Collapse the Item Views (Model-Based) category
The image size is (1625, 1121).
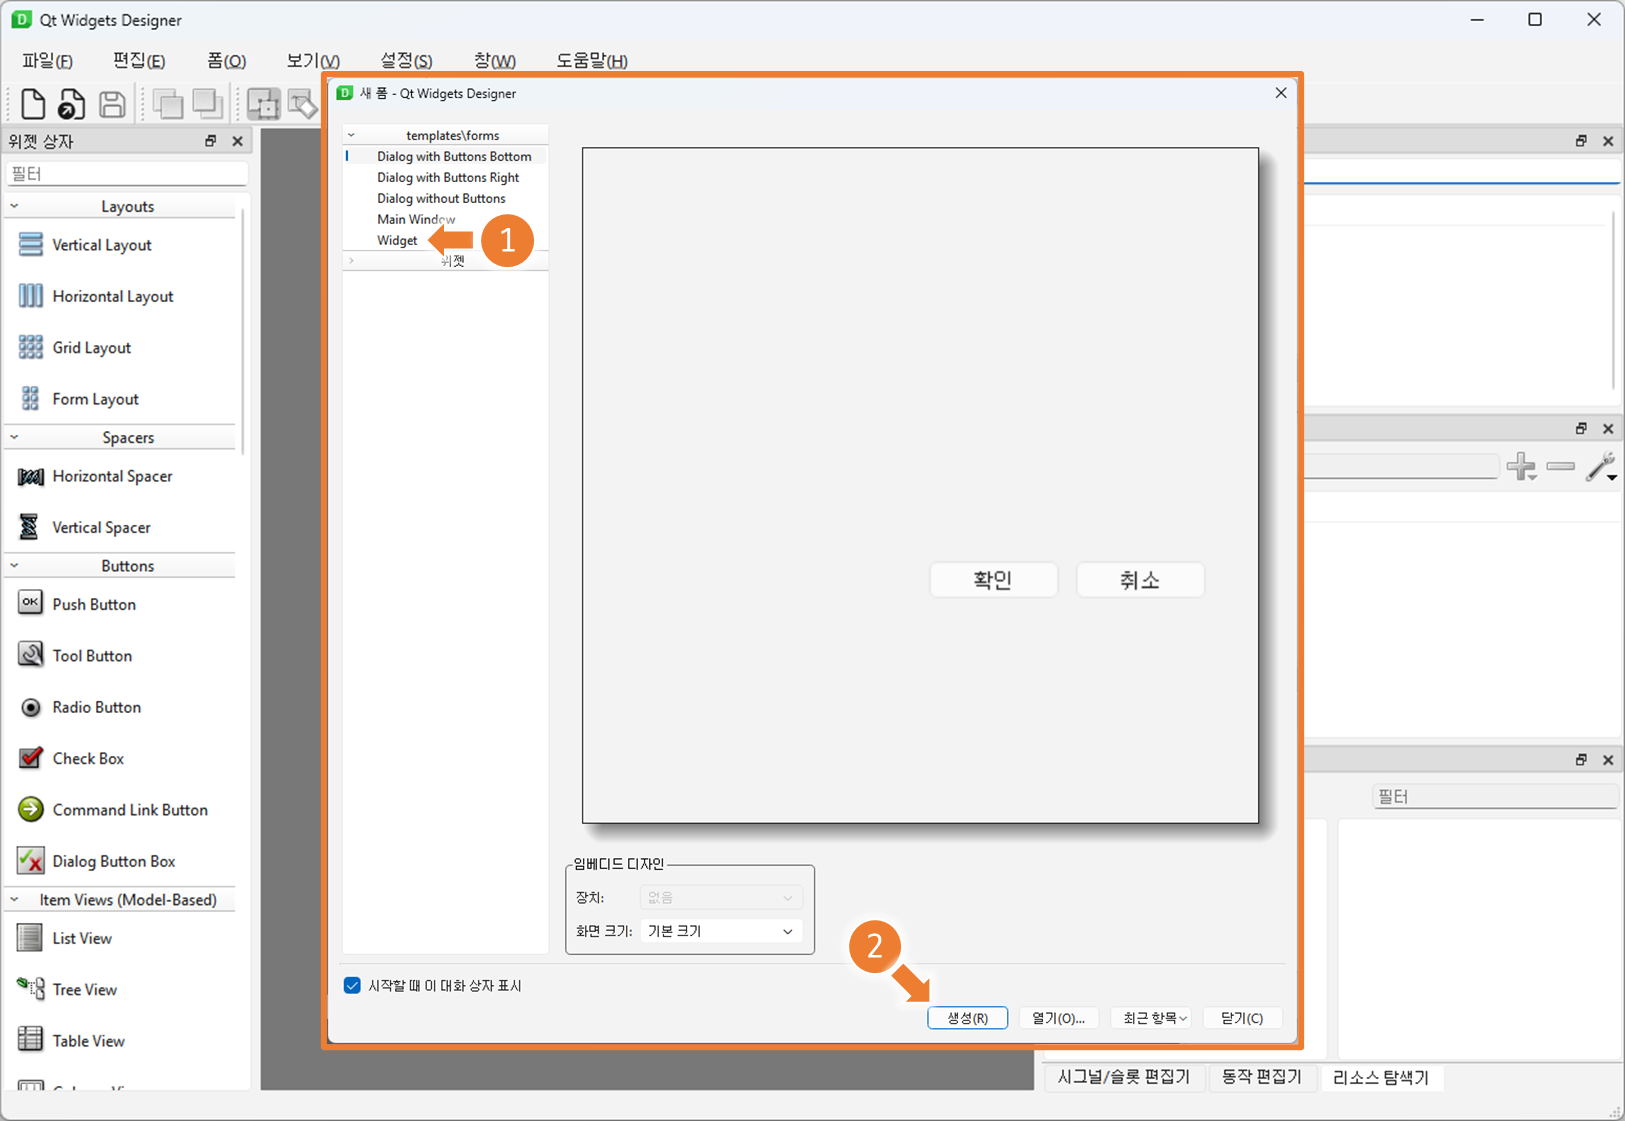[14, 900]
